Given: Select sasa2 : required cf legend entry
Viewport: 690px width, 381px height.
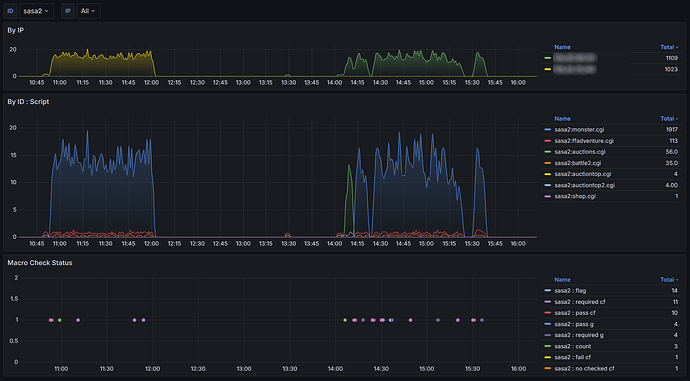Looking at the screenshot, I should pyautogui.click(x=580, y=302).
